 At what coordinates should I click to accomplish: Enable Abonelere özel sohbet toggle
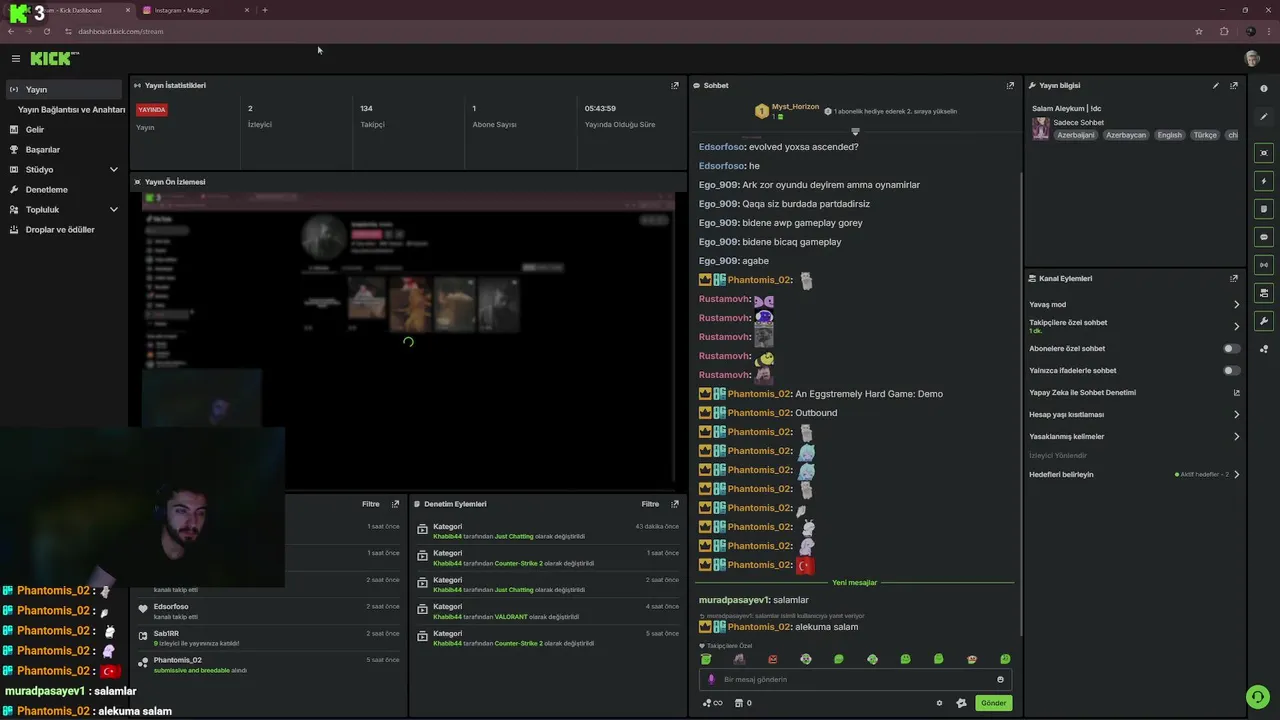pos(1232,348)
